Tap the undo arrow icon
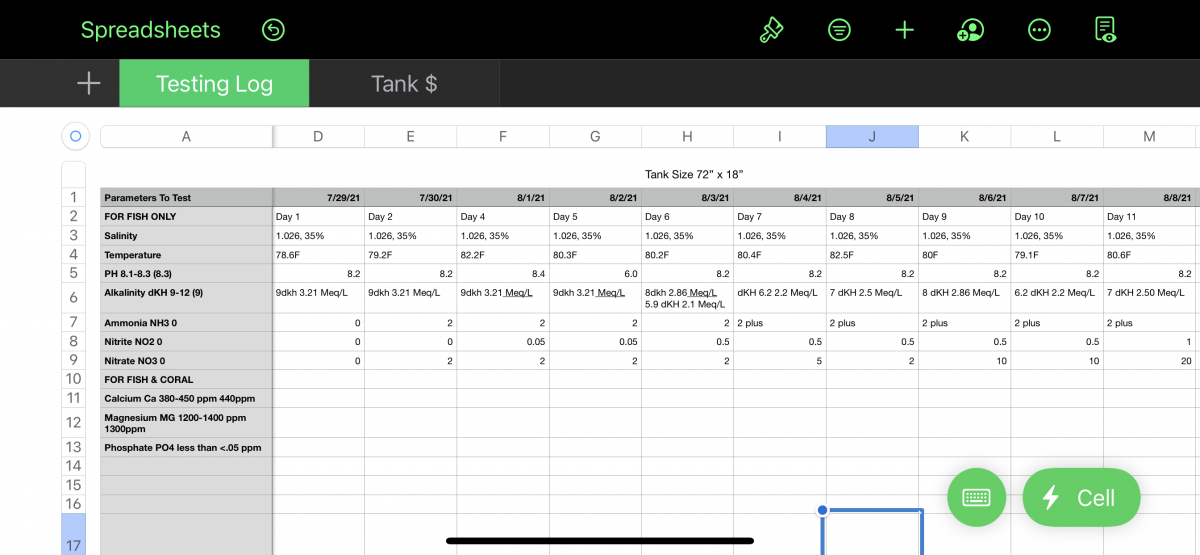The width and height of the screenshot is (1200, 555). pos(273,30)
